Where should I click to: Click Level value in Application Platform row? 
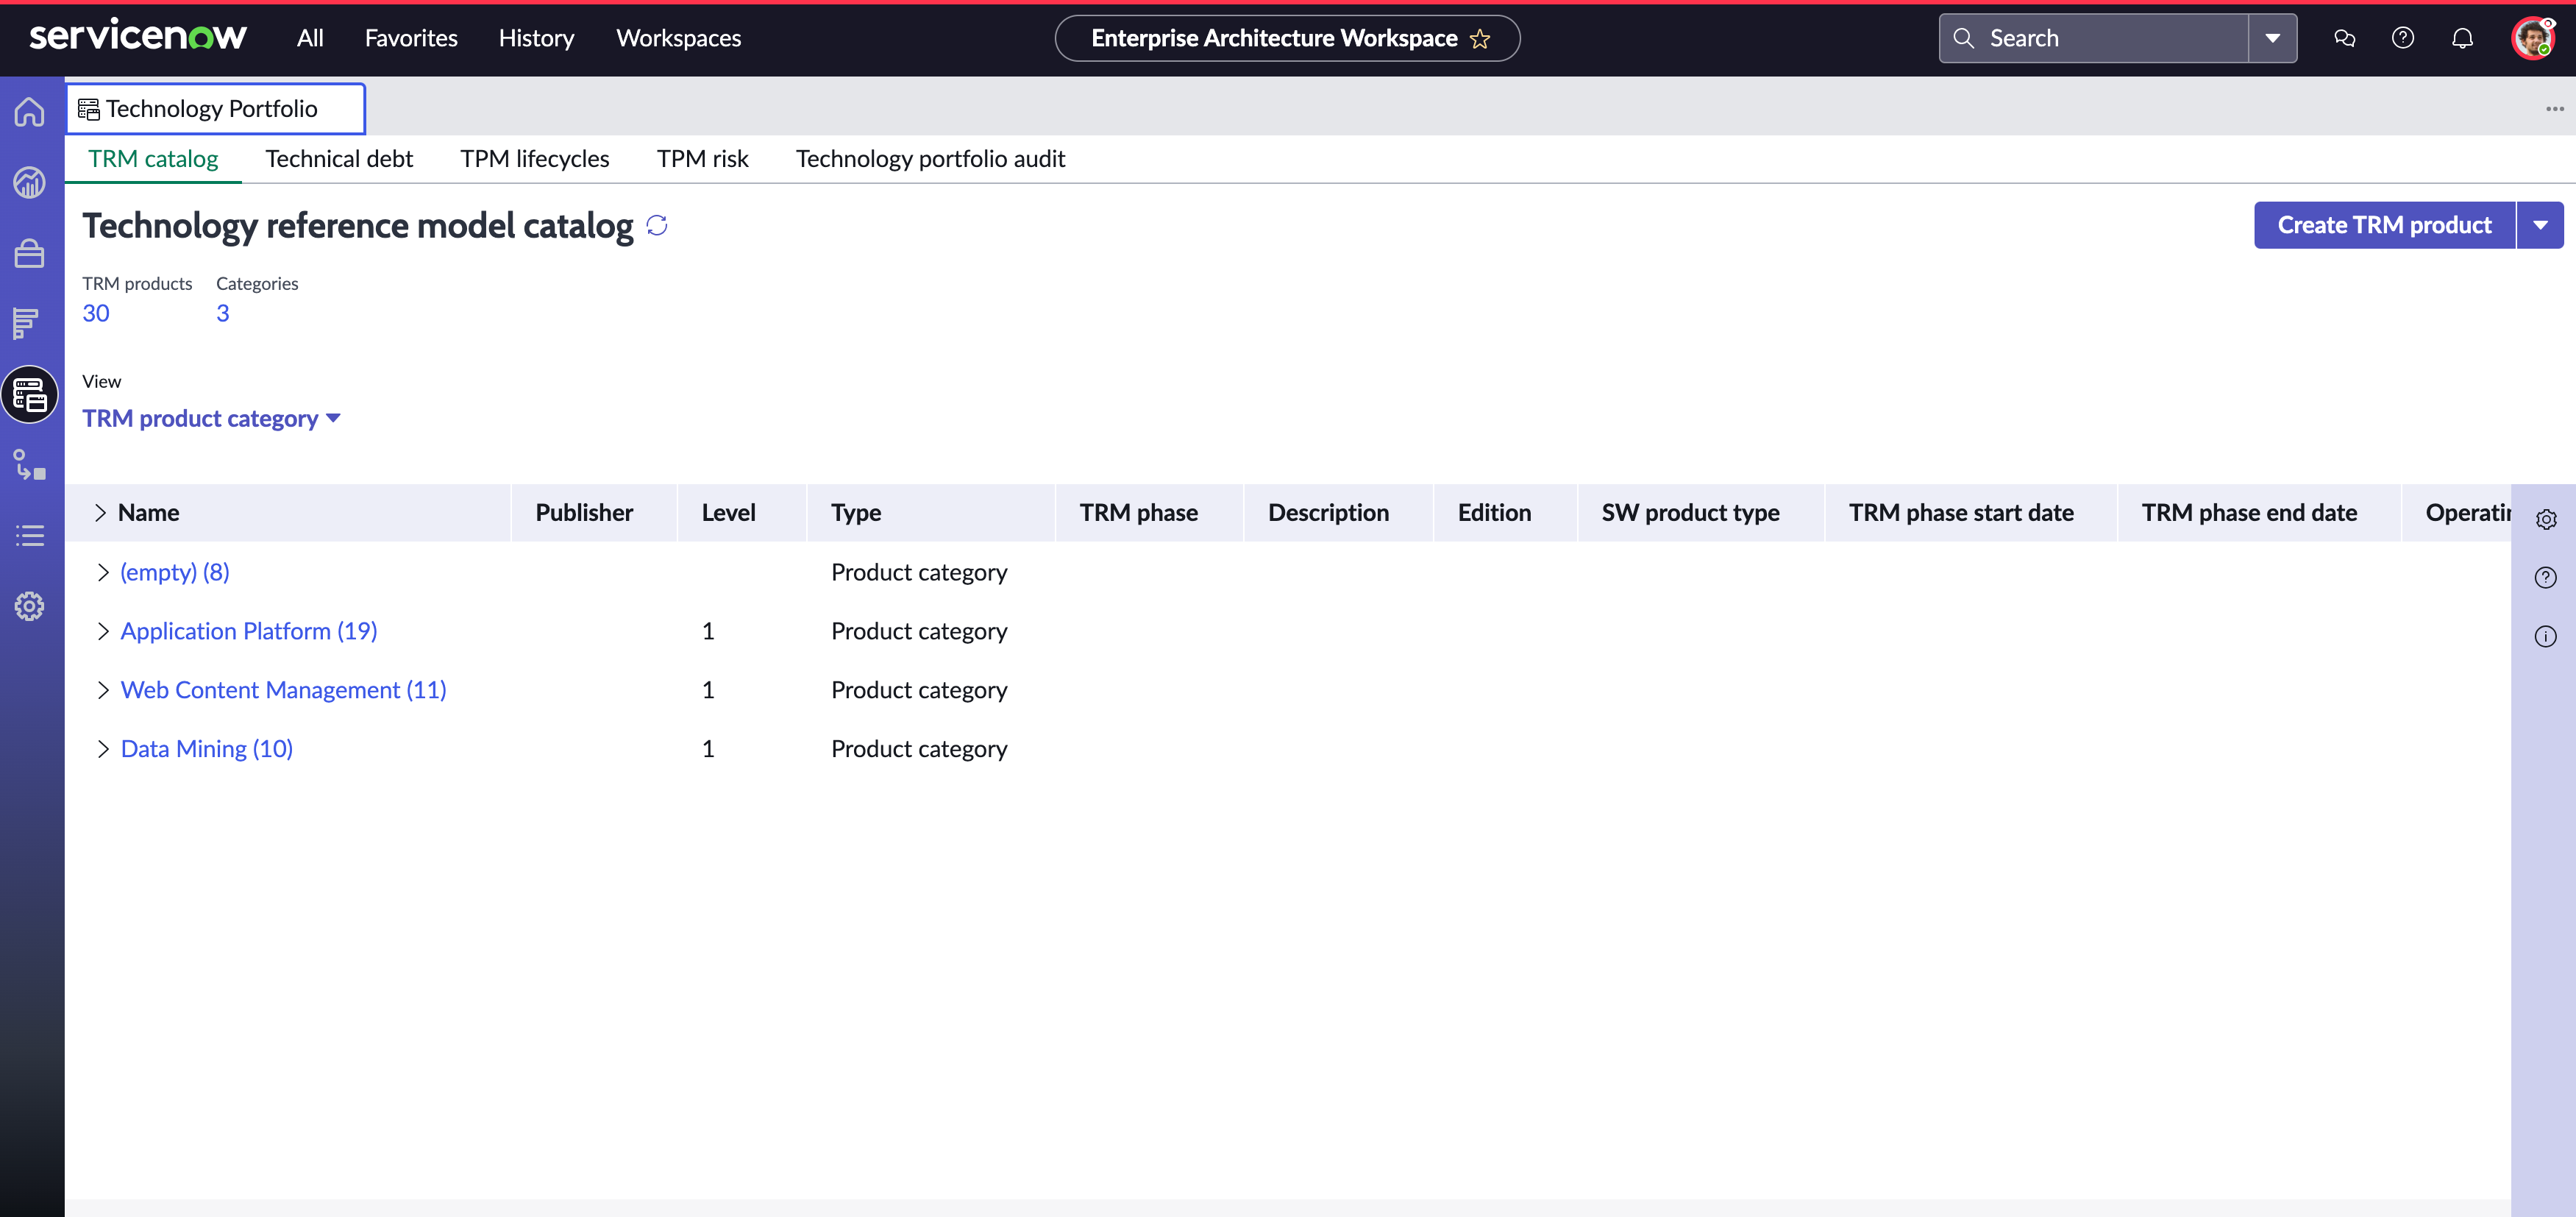coord(708,631)
